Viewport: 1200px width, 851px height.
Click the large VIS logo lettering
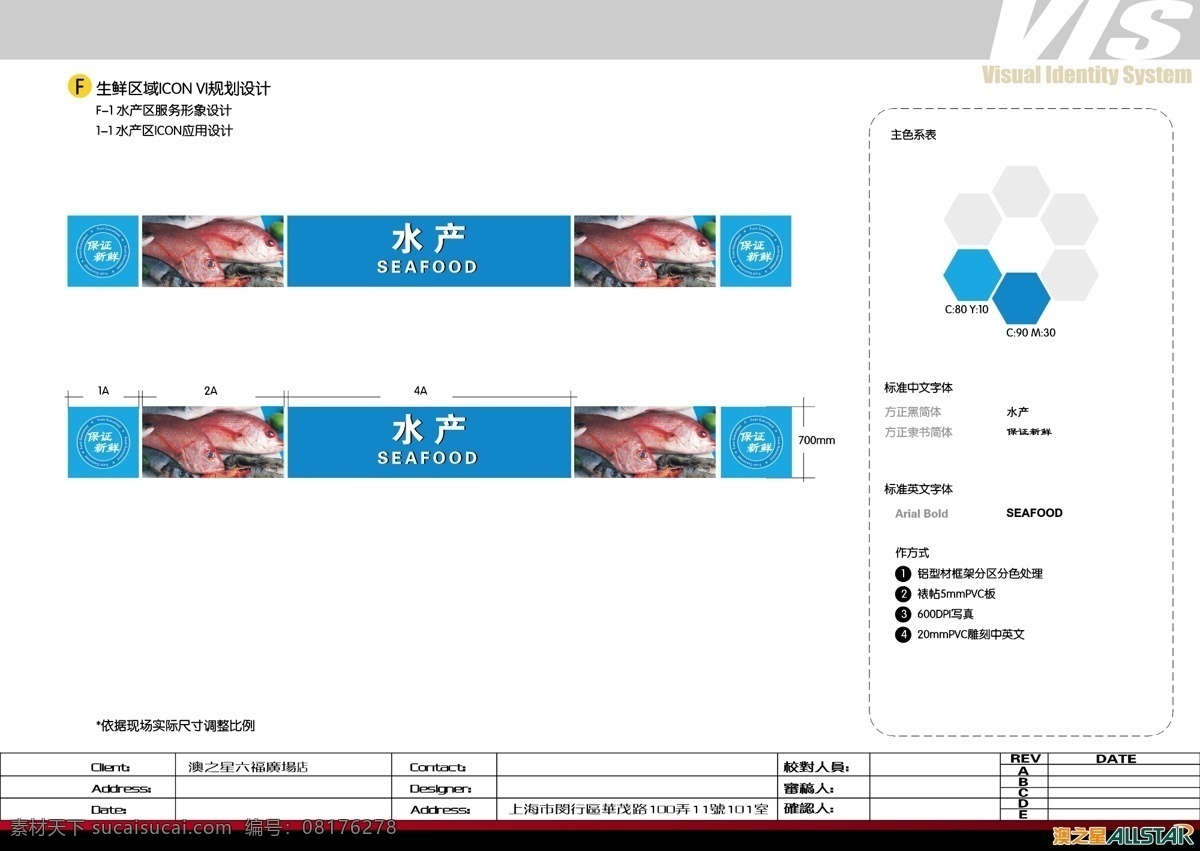pos(1093,30)
